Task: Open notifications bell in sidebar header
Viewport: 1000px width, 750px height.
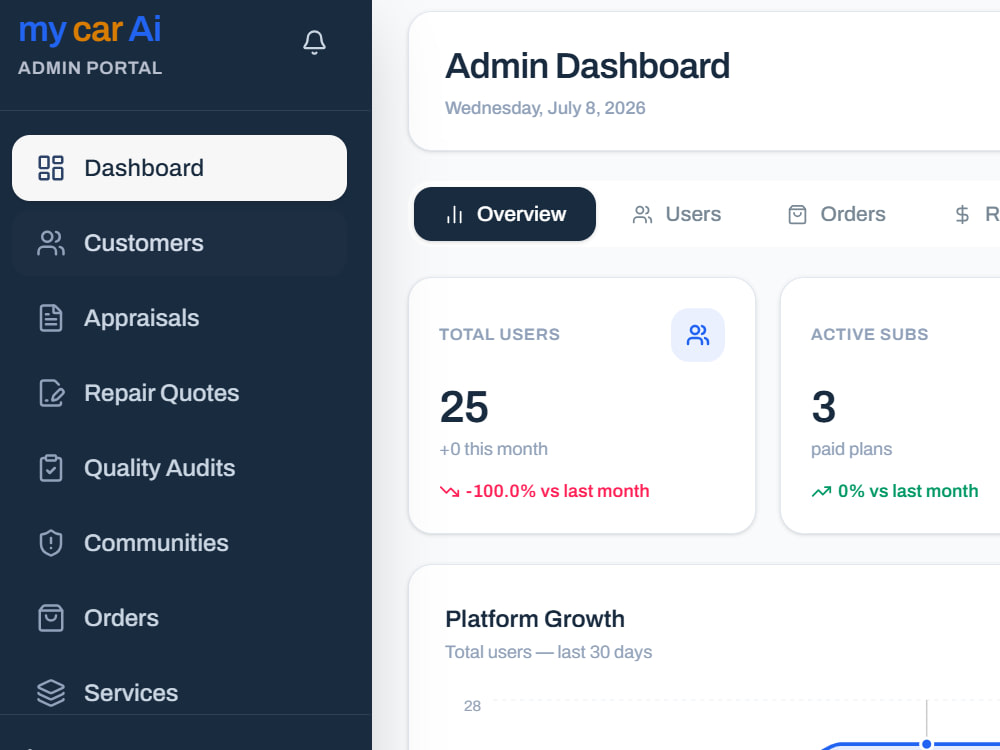Action: 314,43
